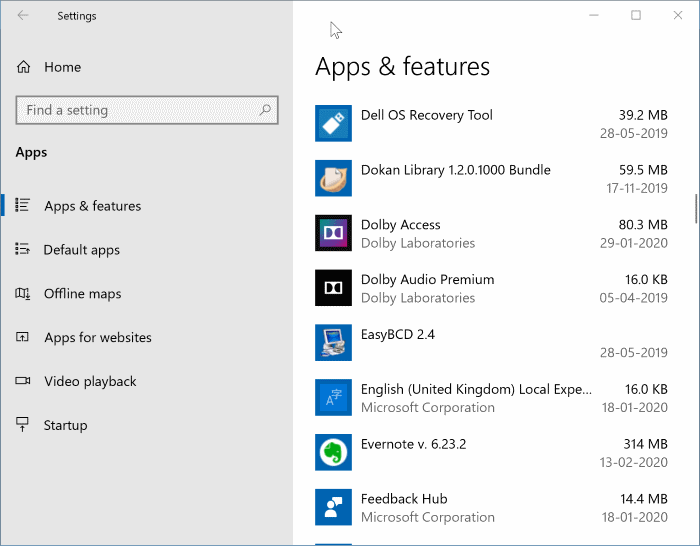The height and width of the screenshot is (546, 700).
Task: Close the Settings window
Action: click(x=678, y=15)
